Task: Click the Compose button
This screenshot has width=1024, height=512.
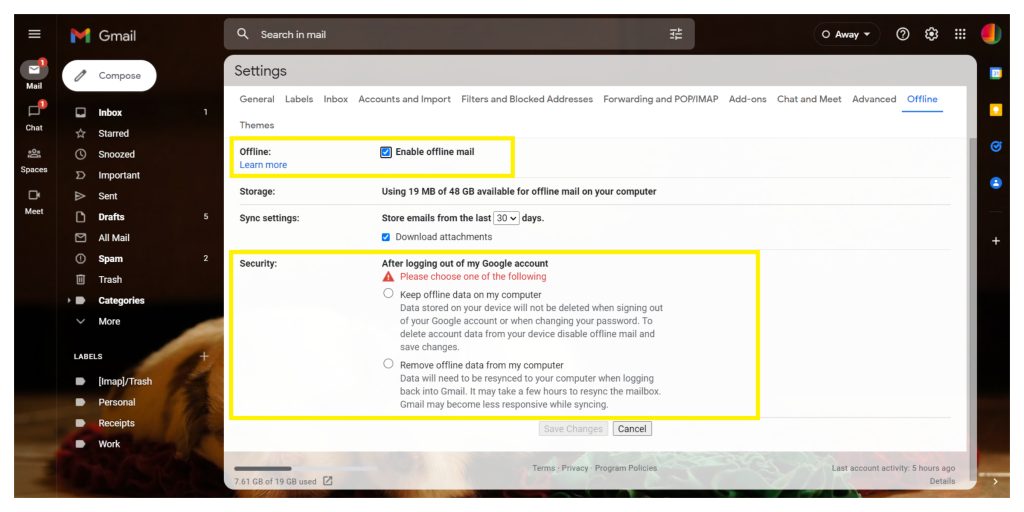Action: point(109,76)
